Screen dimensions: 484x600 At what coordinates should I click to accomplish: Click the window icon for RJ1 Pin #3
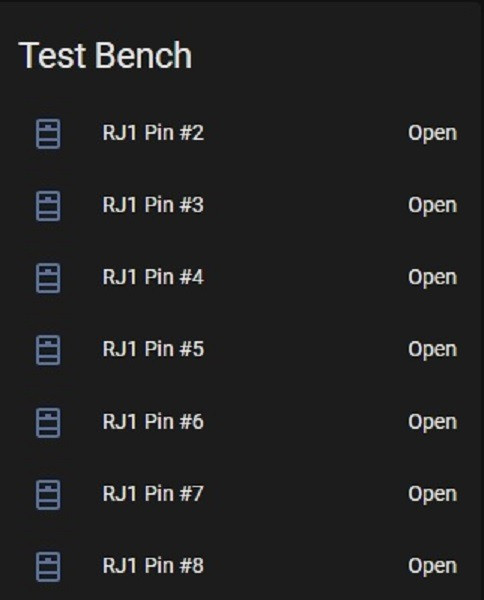pos(48,206)
